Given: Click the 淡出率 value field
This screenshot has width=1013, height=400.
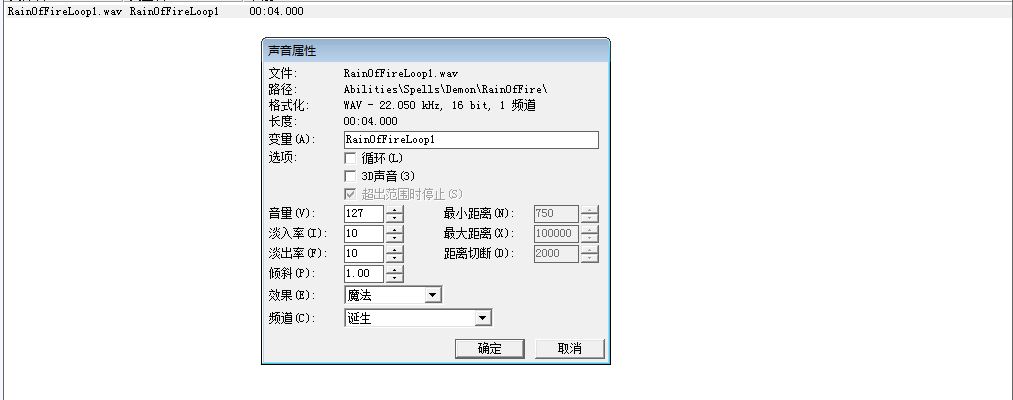Looking at the screenshot, I should click(363, 254).
